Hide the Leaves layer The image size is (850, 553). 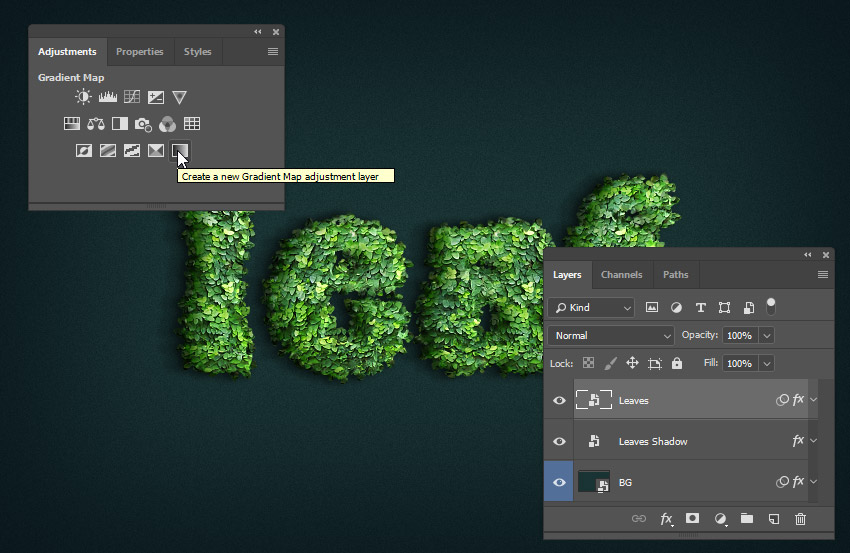coord(559,400)
